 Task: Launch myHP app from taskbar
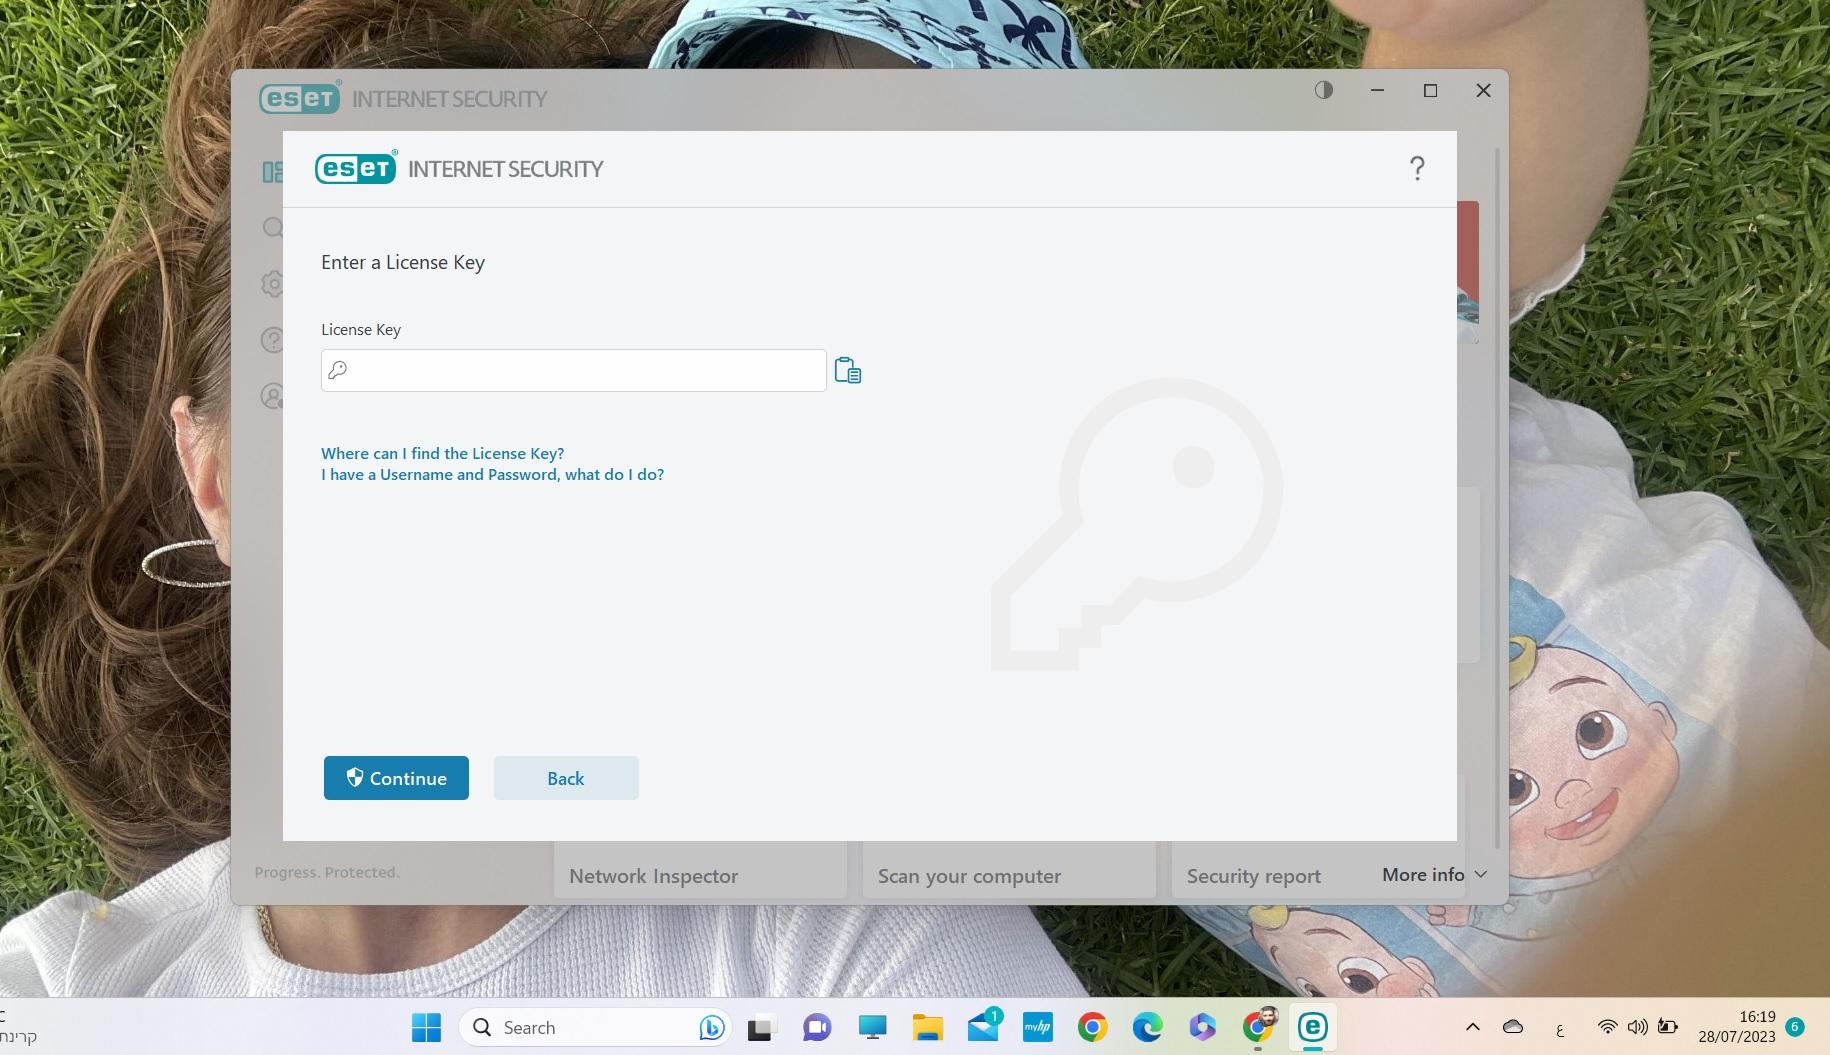(x=1038, y=1027)
